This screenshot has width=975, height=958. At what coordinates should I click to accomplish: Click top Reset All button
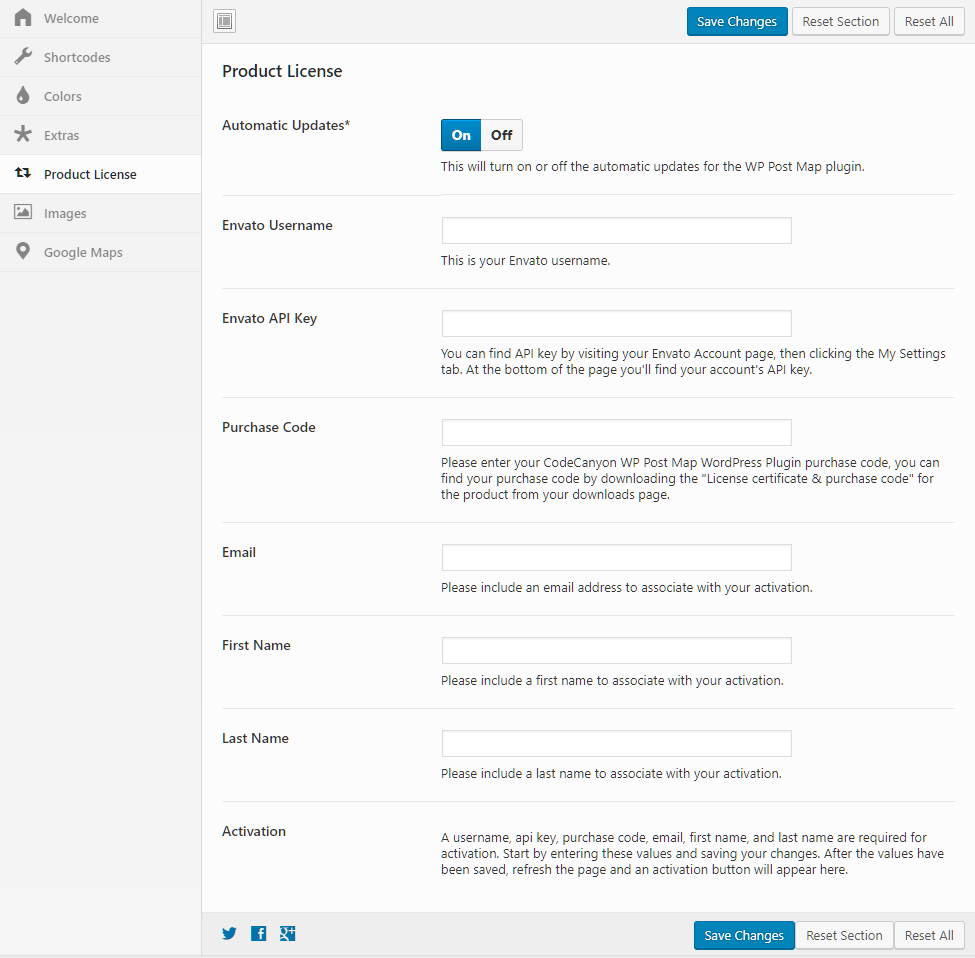point(929,22)
